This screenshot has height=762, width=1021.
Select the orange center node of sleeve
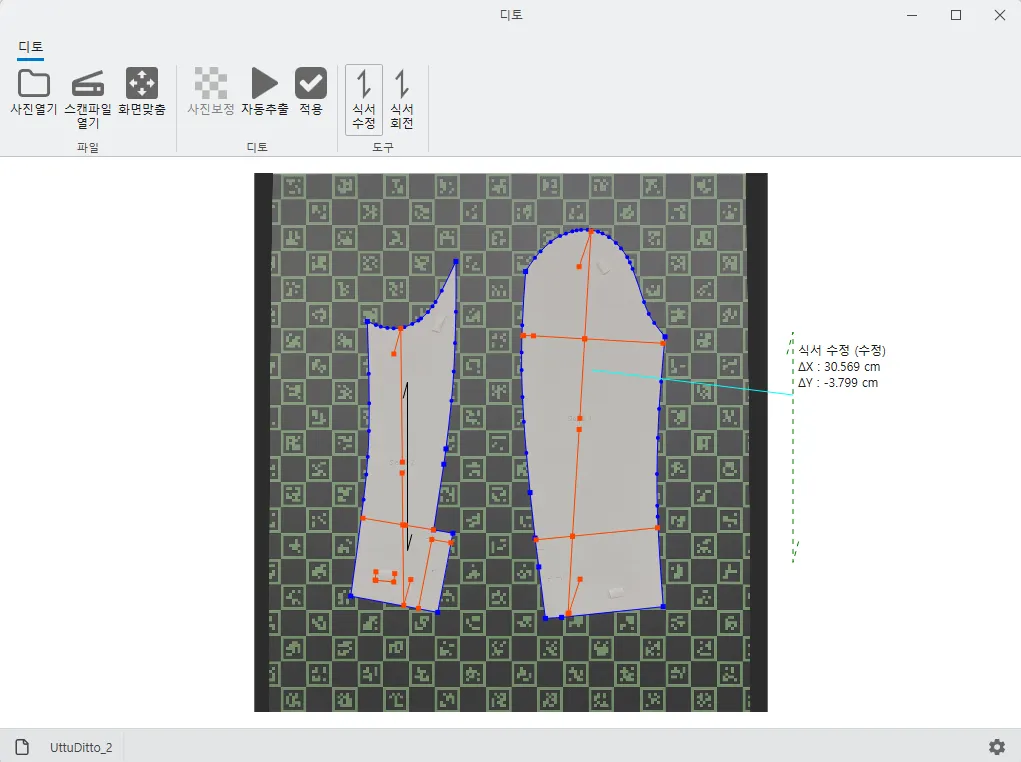click(585, 339)
